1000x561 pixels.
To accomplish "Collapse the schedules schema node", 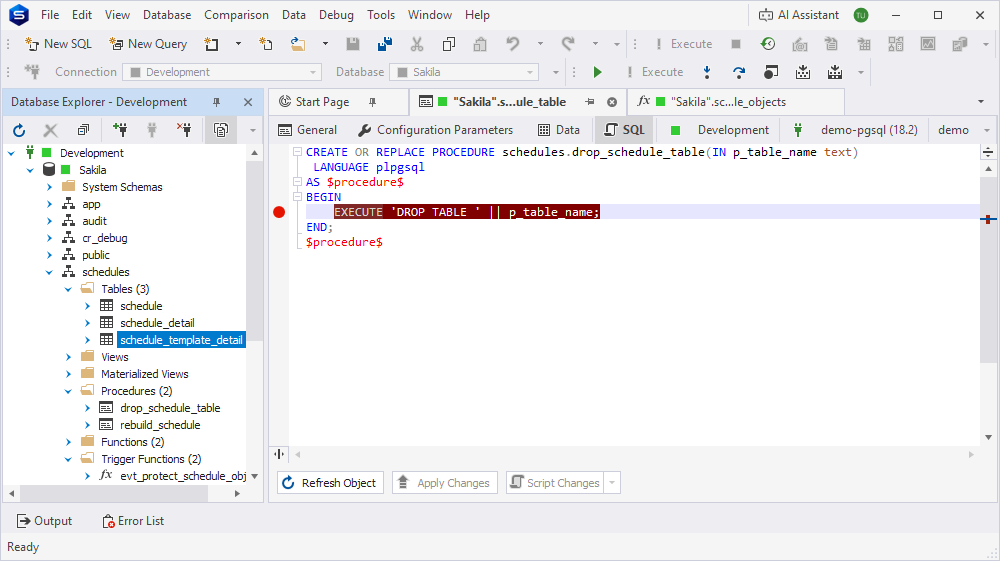I will coord(50,272).
